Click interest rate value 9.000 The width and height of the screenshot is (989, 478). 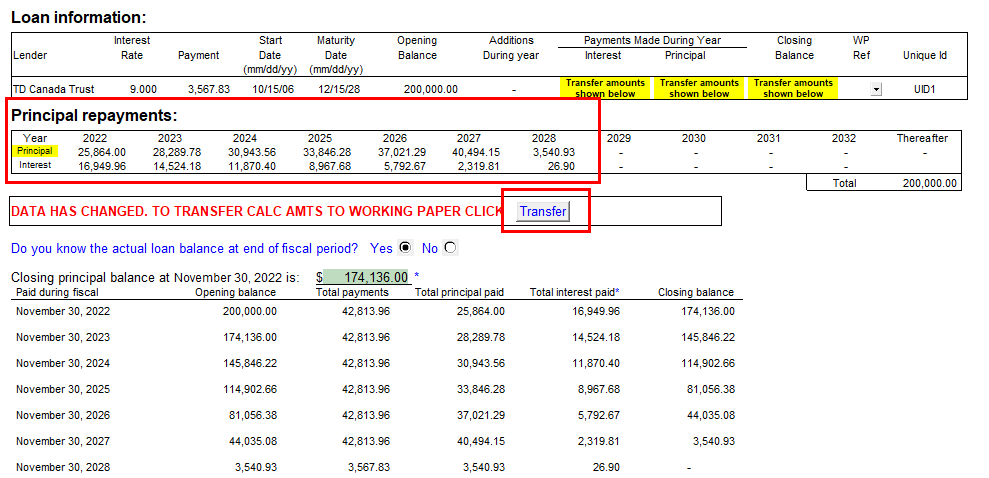click(144, 89)
